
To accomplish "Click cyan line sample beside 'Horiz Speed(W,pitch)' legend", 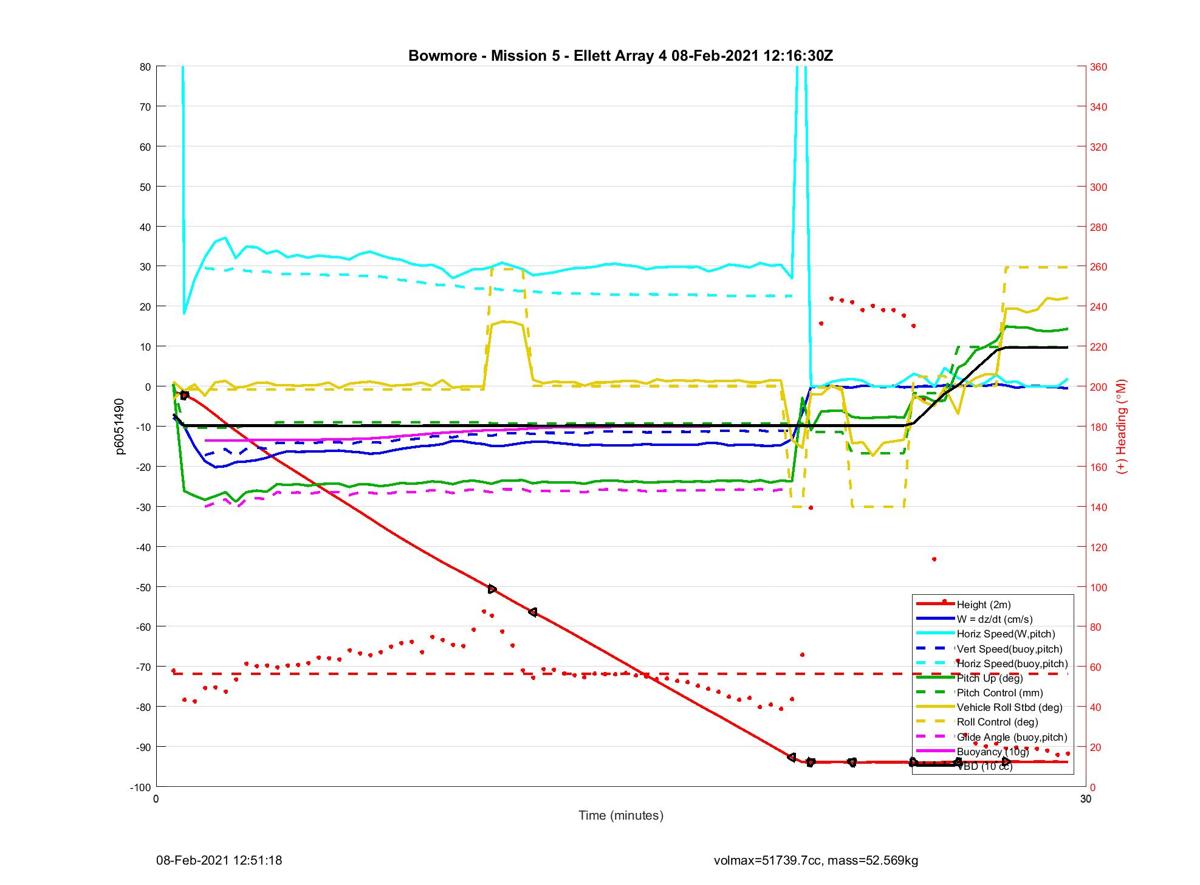I will (x=935, y=634).
